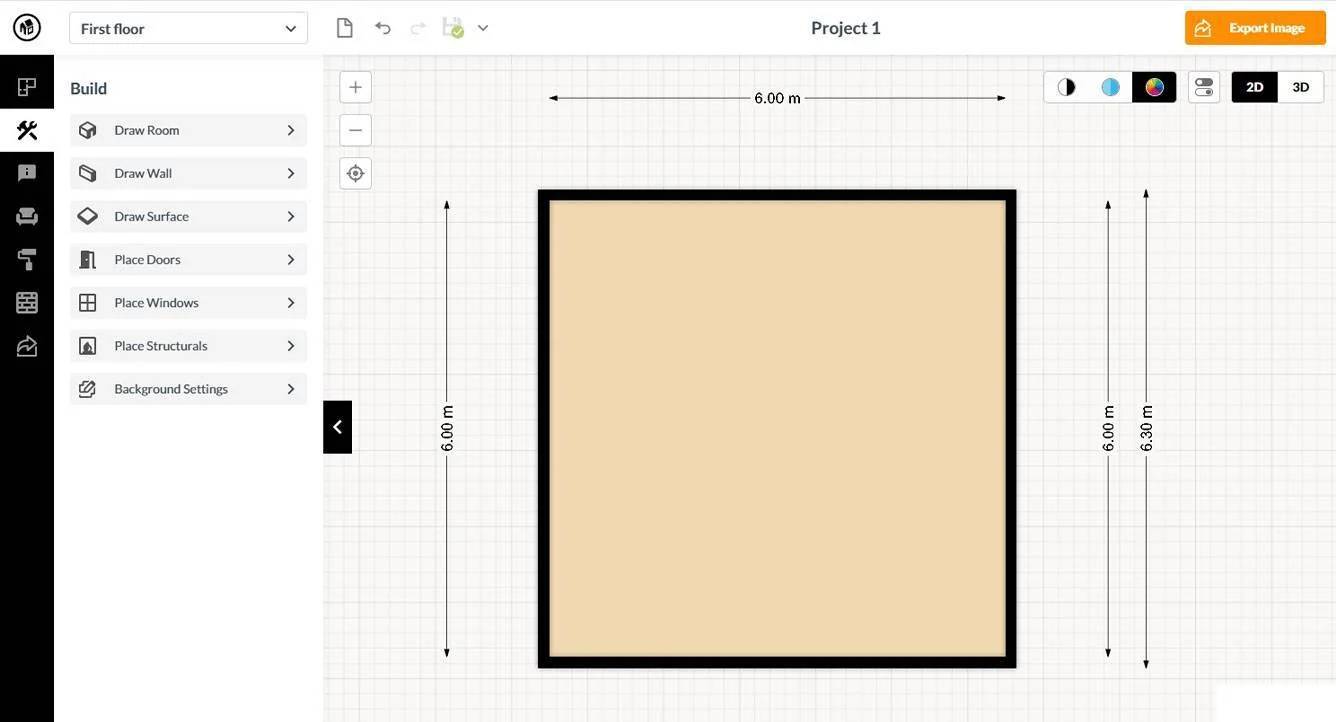The width and height of the screenshot is (1336, 722).
Task: Select the furniture sofa sidebar icon
Action: pos(27,216)
